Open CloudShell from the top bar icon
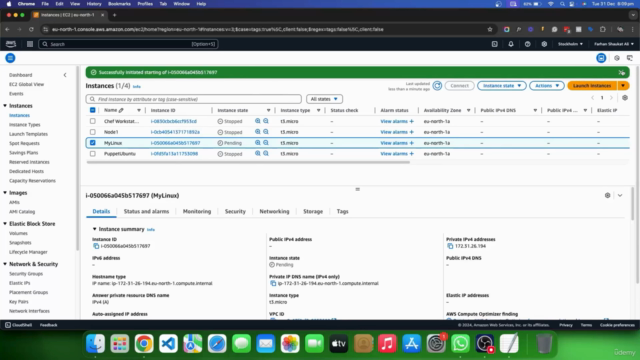This screenshot has height=360, width=640. 495,44
